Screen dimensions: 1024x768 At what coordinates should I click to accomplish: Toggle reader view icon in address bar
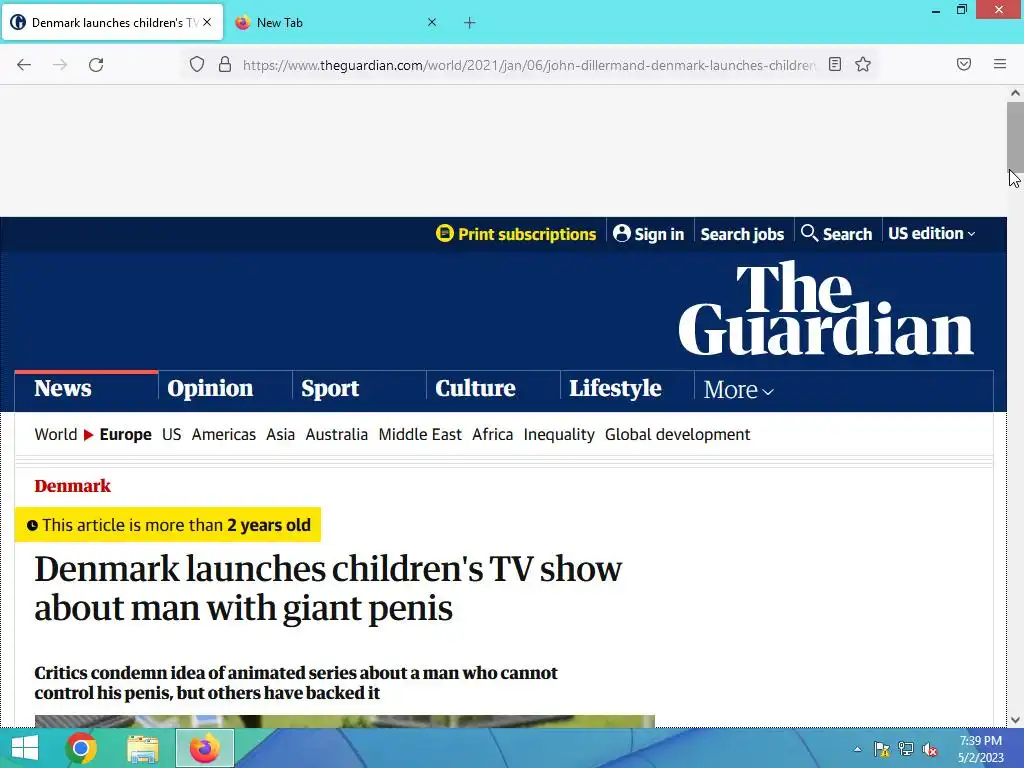pos(835,64)
